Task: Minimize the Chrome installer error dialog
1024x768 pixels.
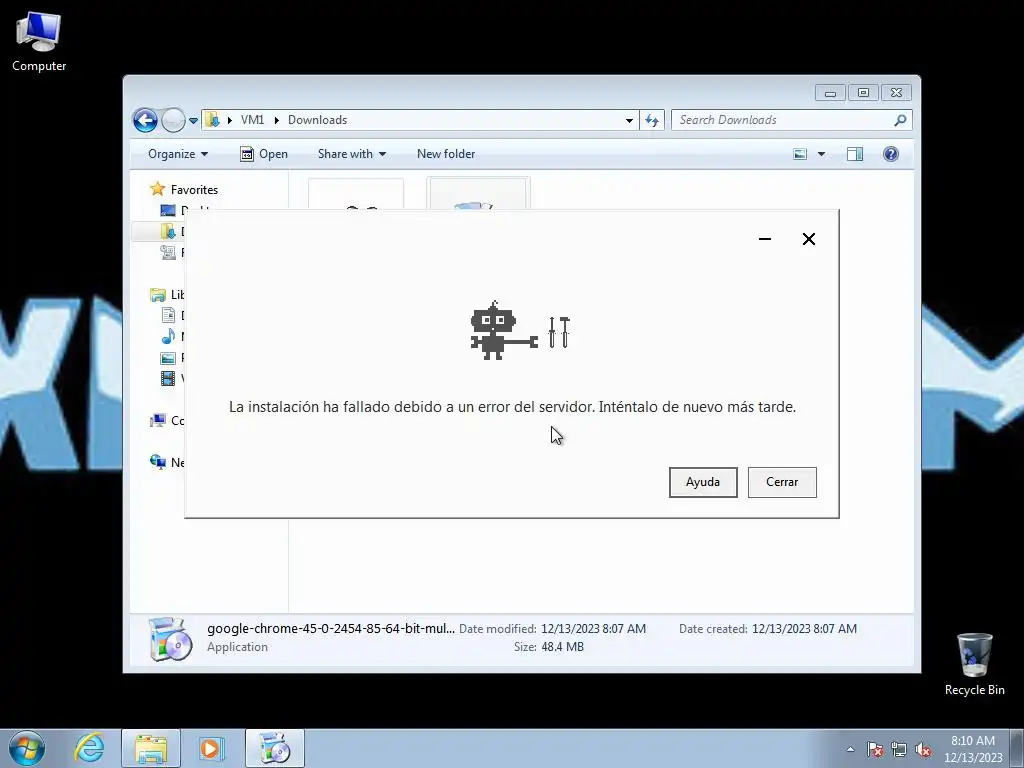Action: (765, 239)
